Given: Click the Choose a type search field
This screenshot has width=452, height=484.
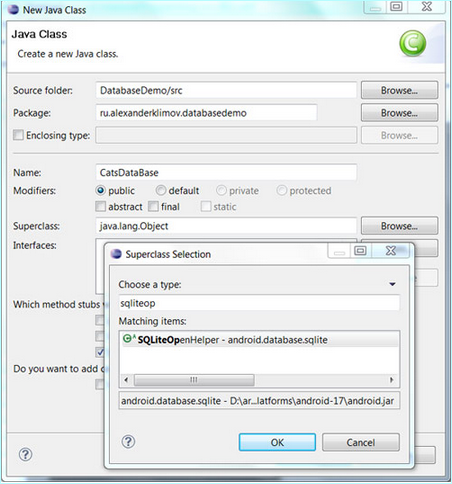Looking at the screenshot, I should point(259,303).
